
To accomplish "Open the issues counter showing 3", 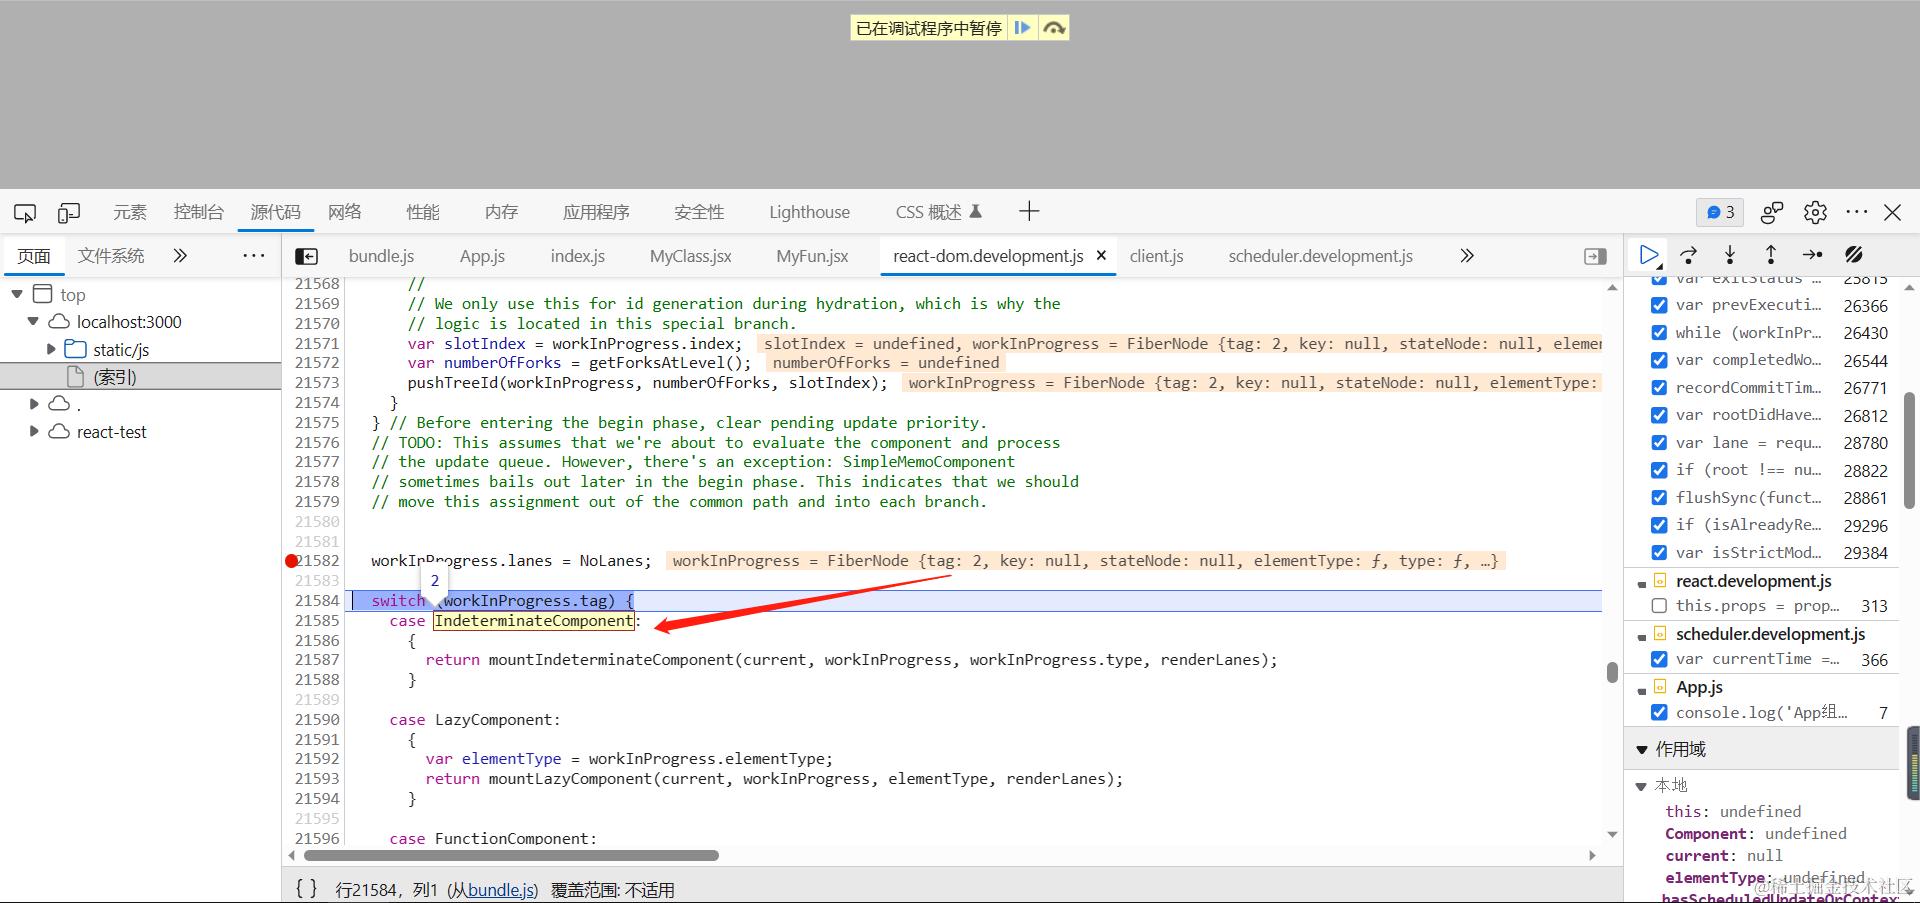I will (x=1720, y=212).
